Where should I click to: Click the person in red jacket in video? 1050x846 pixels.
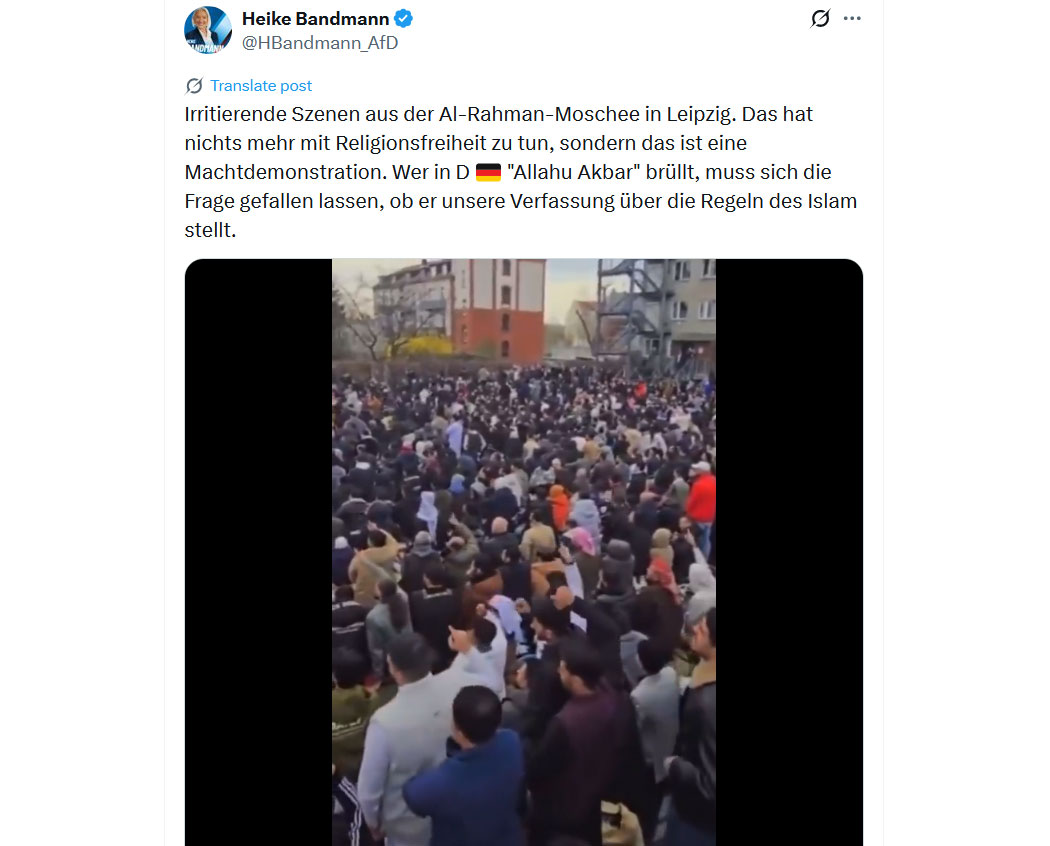pyautogui.click(x=700, y=499)
